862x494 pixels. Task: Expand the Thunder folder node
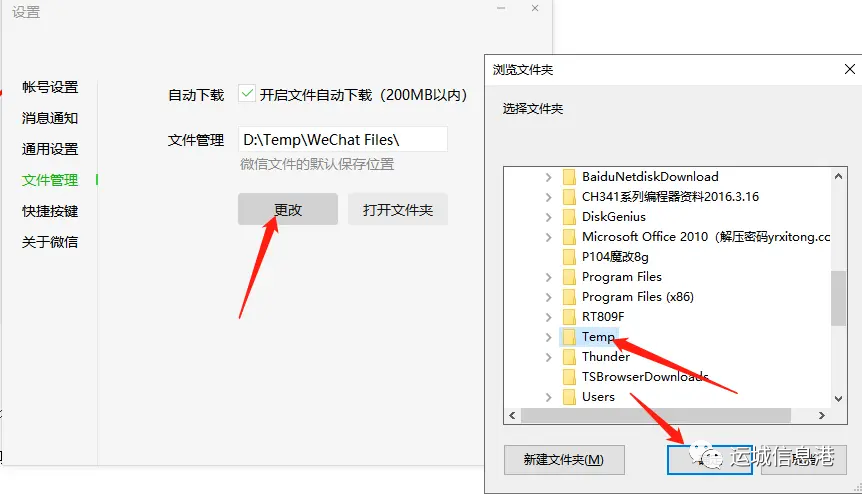(548, 357)
